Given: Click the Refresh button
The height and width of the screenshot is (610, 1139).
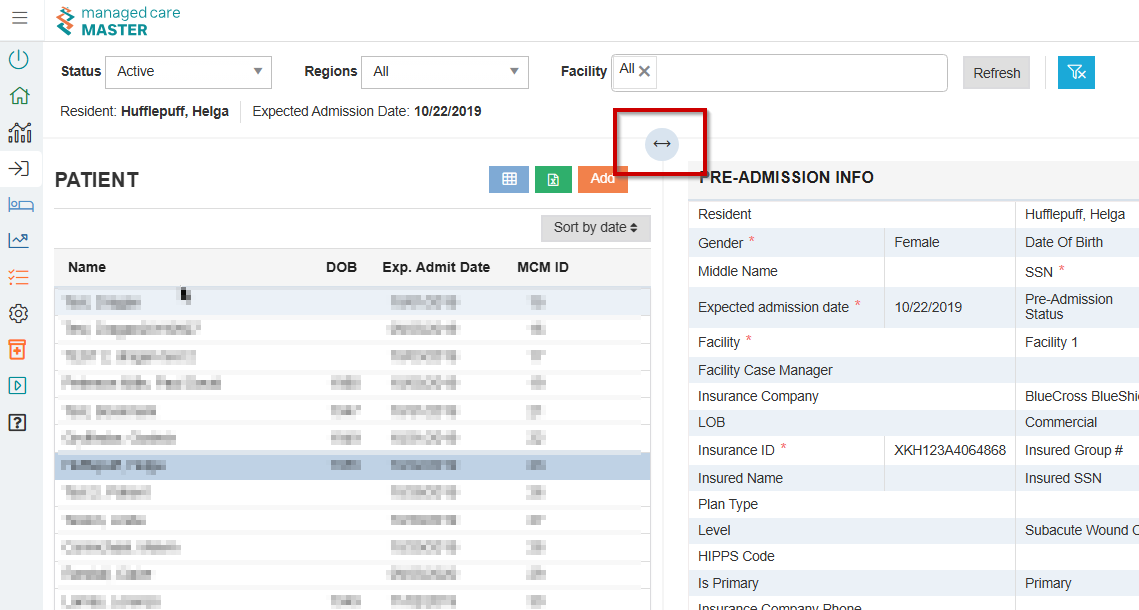Looking at the screenshot, I should pos(997,73).
